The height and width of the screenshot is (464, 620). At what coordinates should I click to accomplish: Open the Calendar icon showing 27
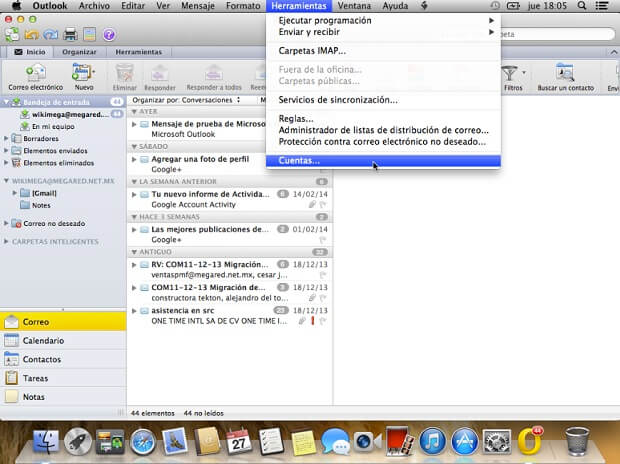pyautogui.click(x=239, y=441)
